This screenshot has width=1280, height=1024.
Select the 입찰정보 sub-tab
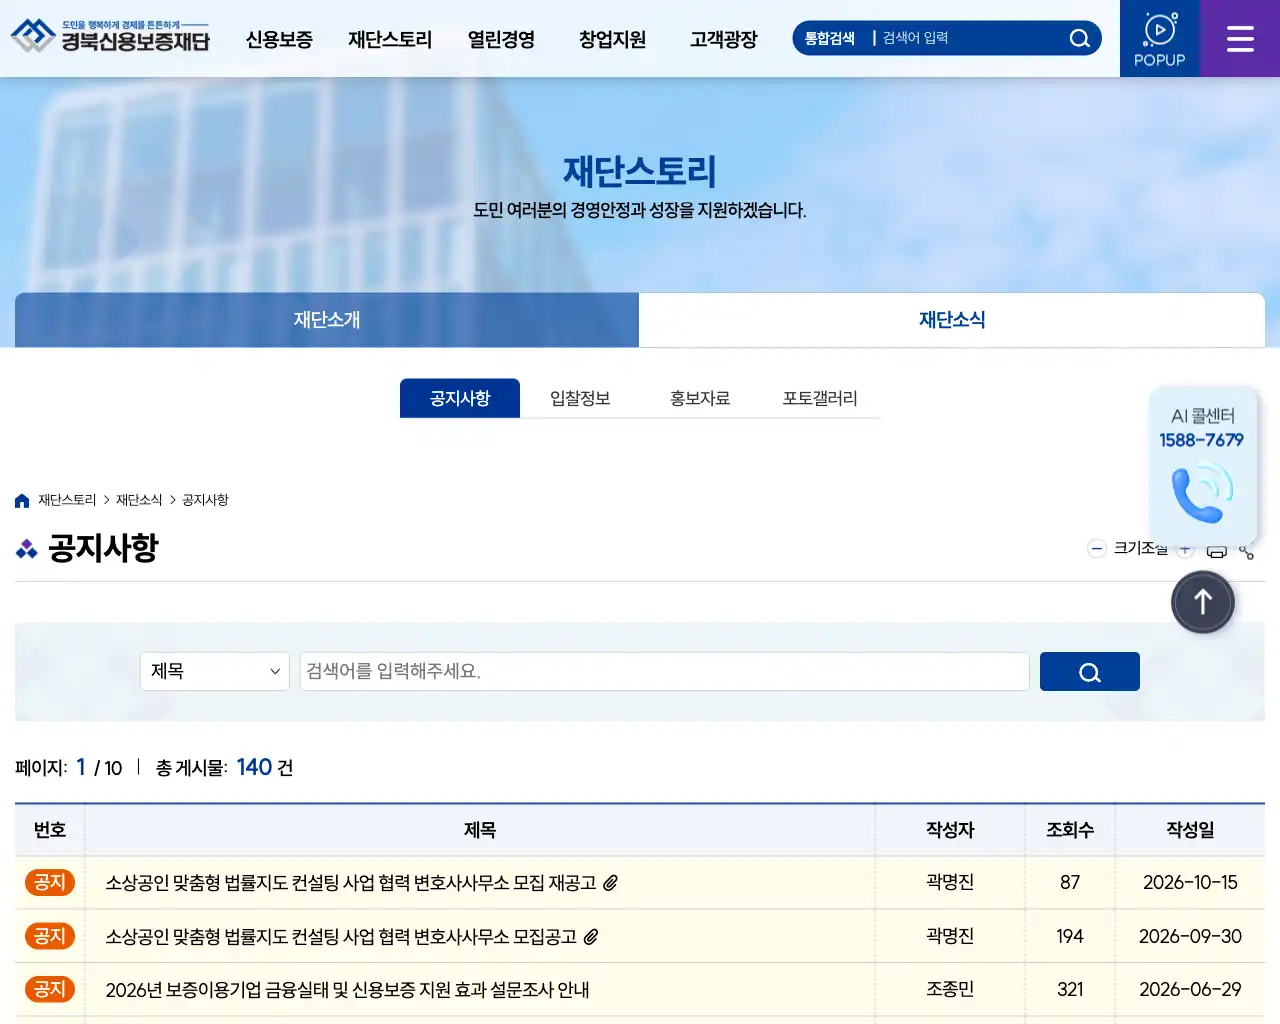pos(580,398)
